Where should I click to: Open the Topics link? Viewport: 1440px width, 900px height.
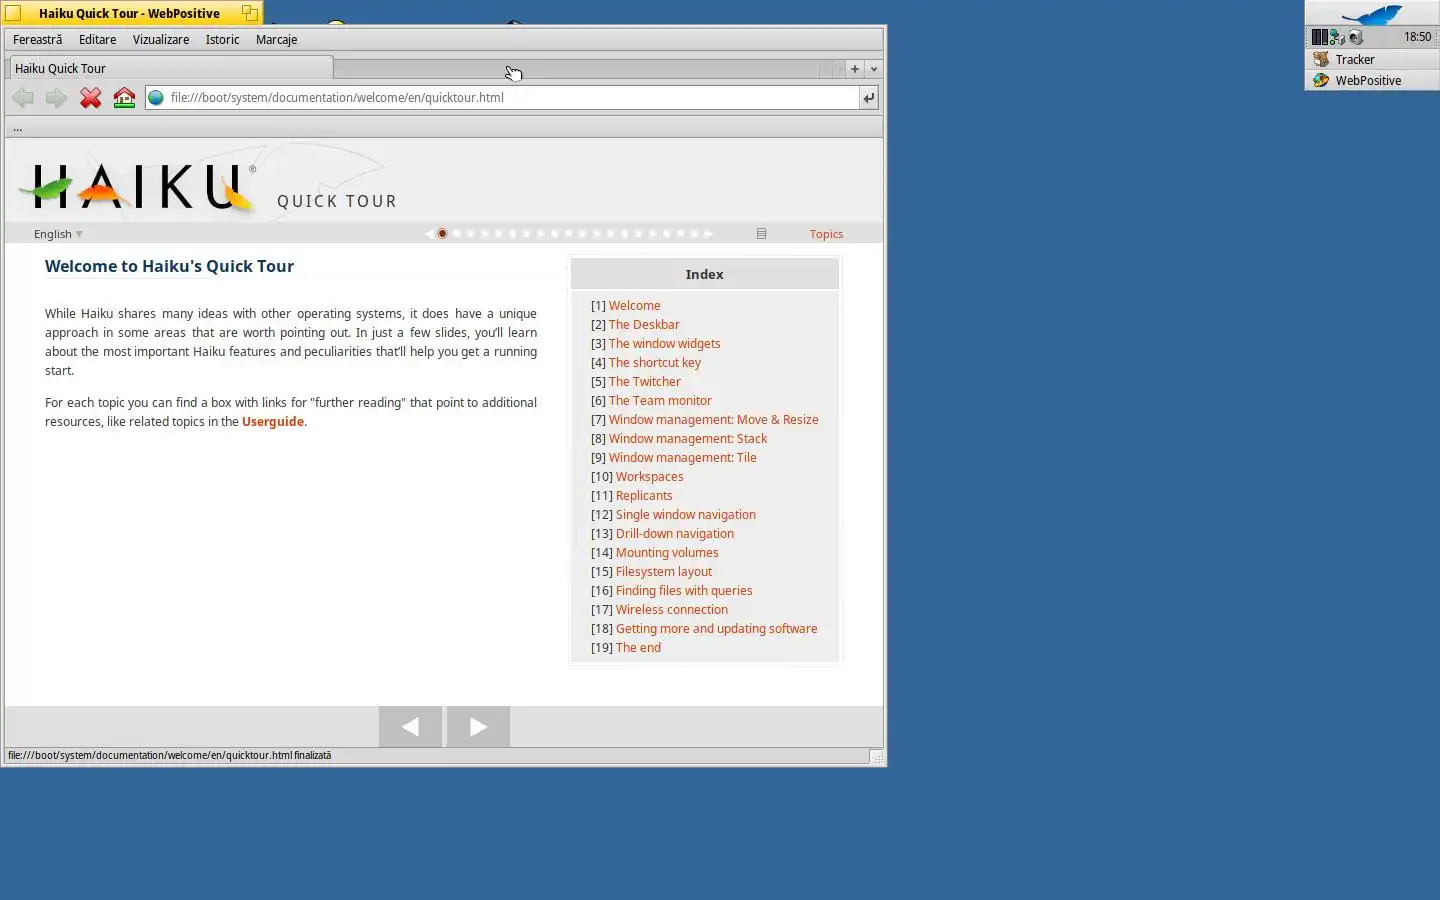click(826, 234)
